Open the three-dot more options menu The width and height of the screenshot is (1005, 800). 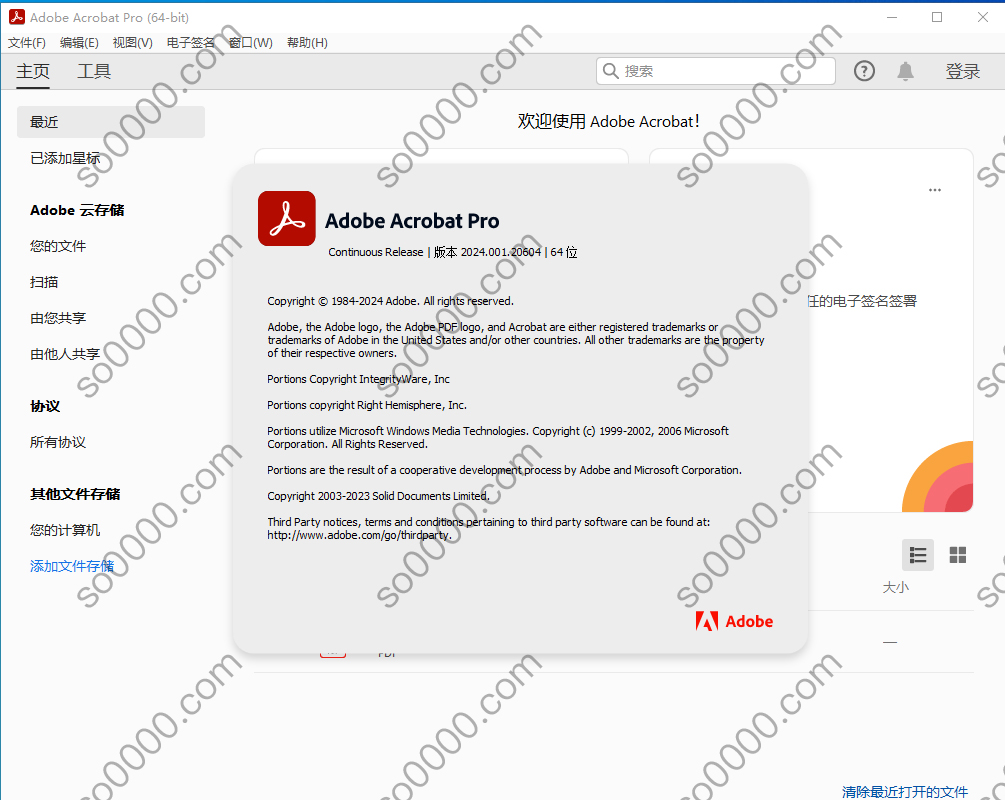coord(935,190)
